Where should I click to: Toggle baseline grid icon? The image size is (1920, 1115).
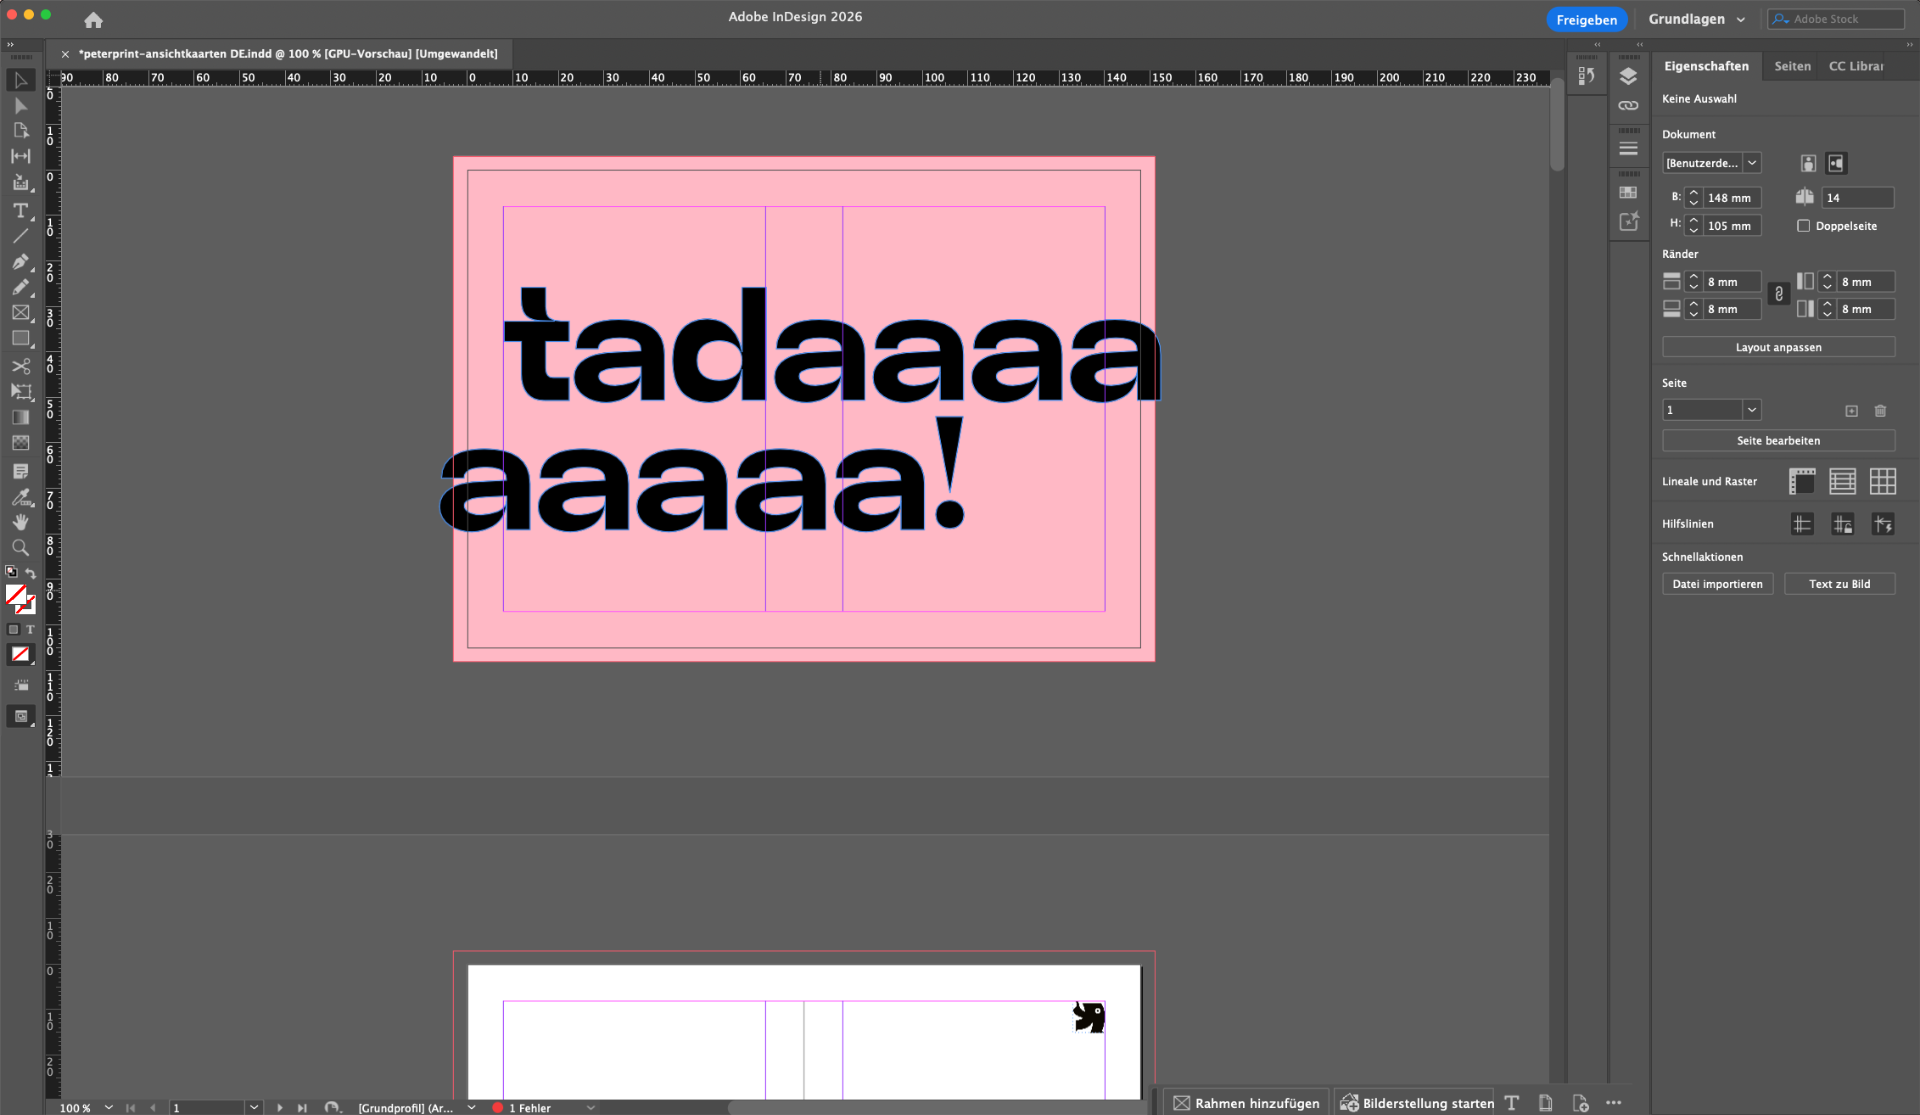[1842, 482]
